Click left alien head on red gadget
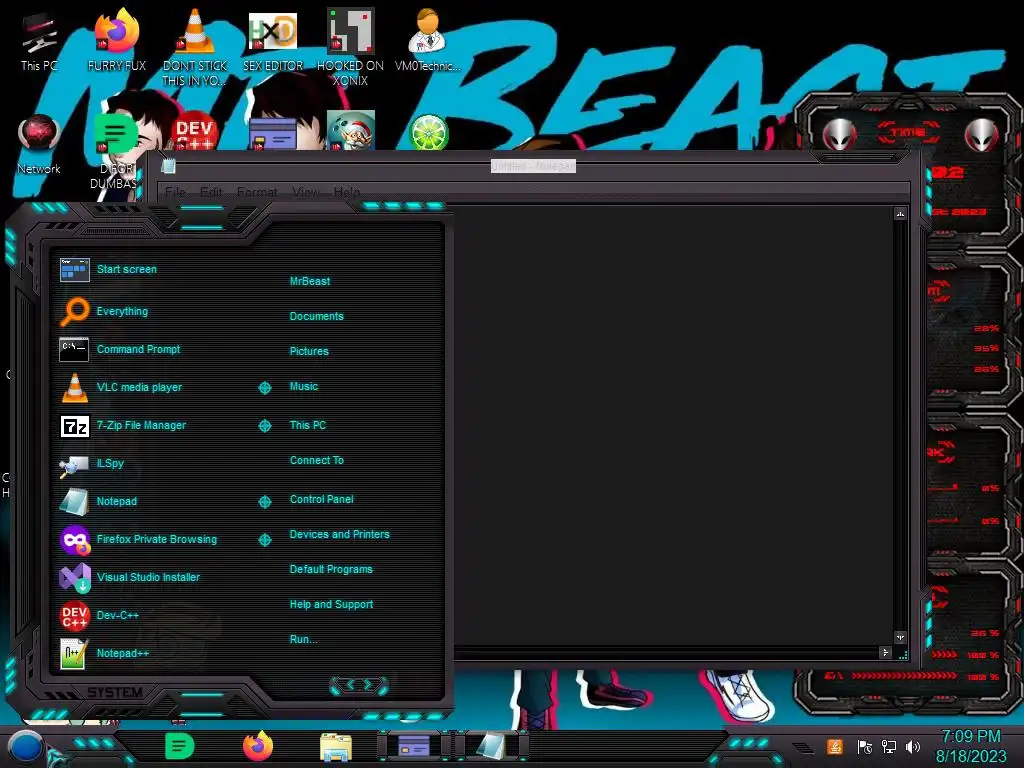The image size is (1024, 768). click(x=839, y=135)
